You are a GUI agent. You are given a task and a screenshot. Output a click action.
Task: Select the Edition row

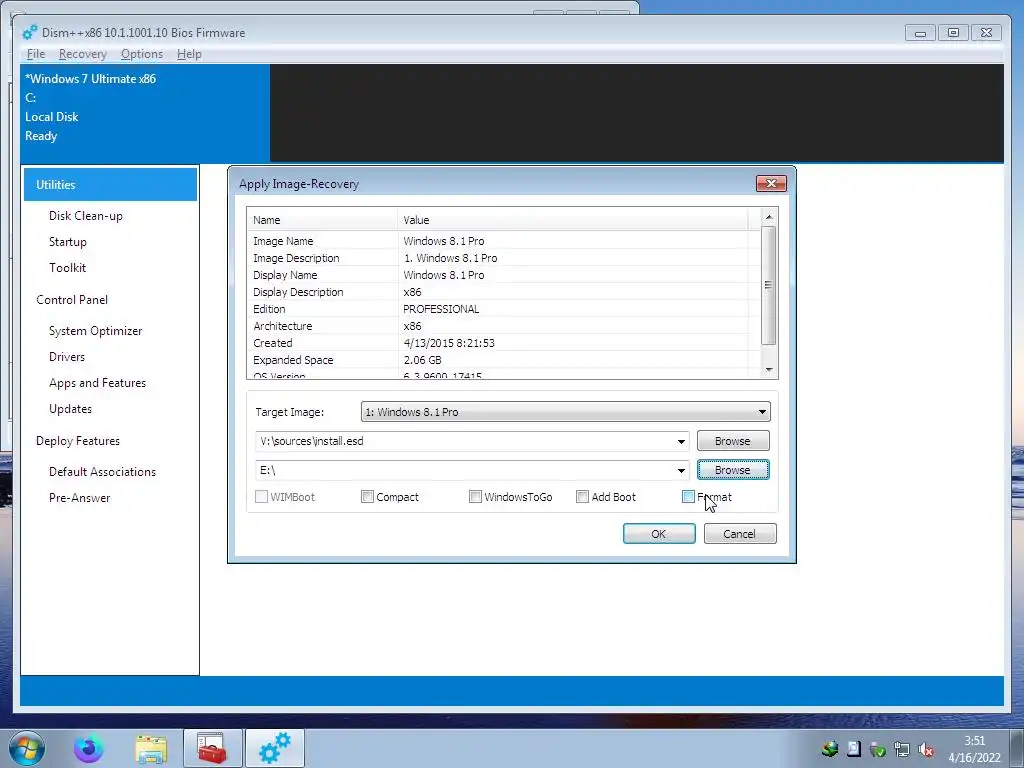coord(504,309)
